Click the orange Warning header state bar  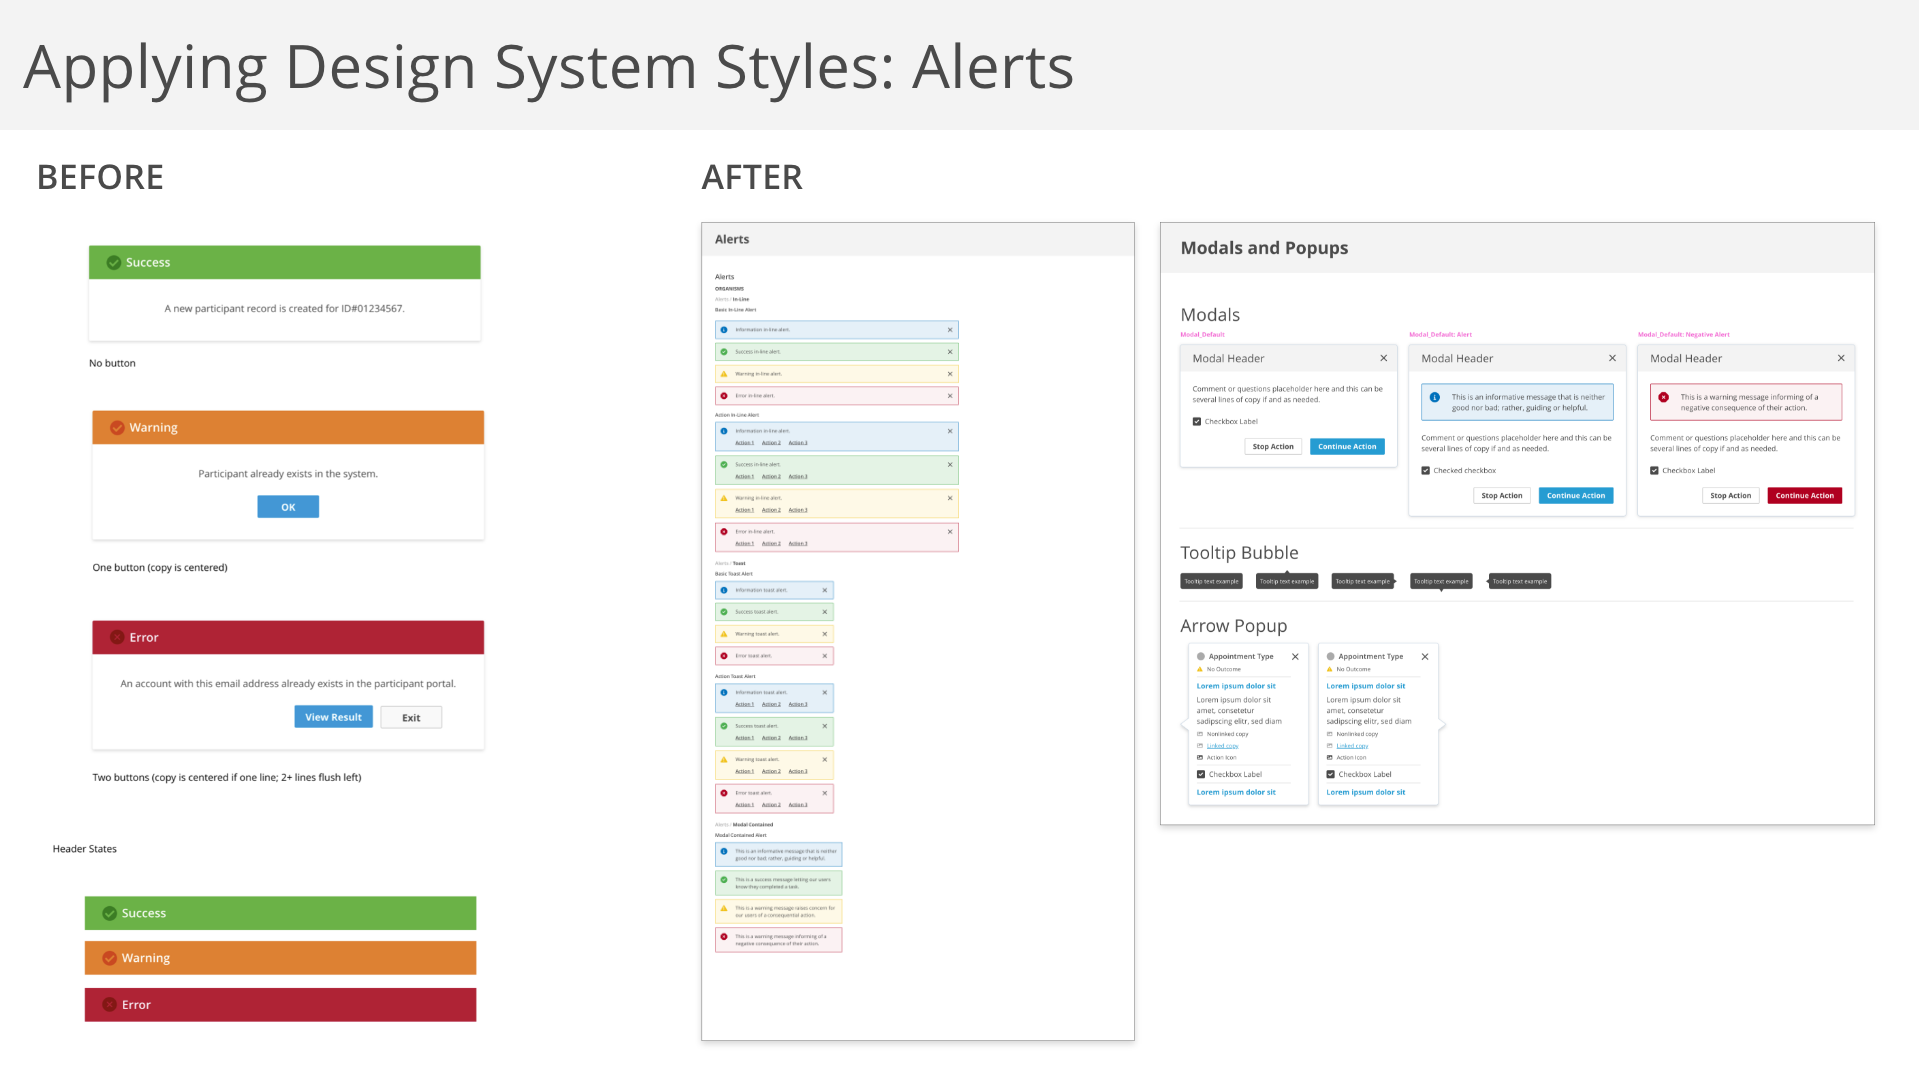pos(280,958)
